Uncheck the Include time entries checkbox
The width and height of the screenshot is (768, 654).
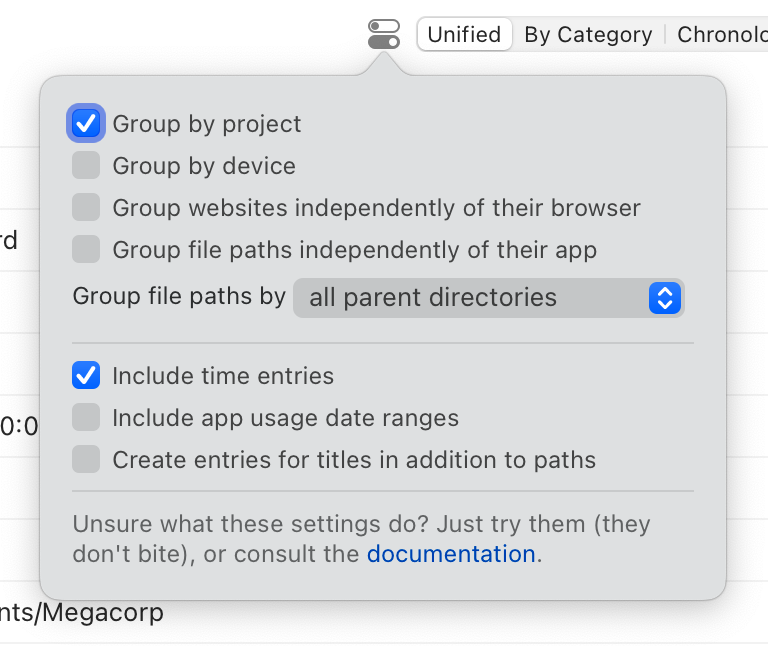click(x=86, y=376)
